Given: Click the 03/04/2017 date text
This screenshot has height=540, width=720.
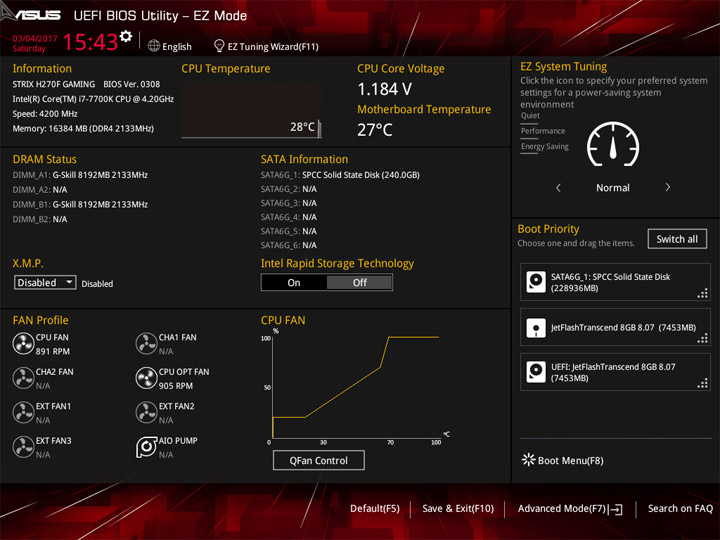Looking at the screenshot, I should coord(35,39).
